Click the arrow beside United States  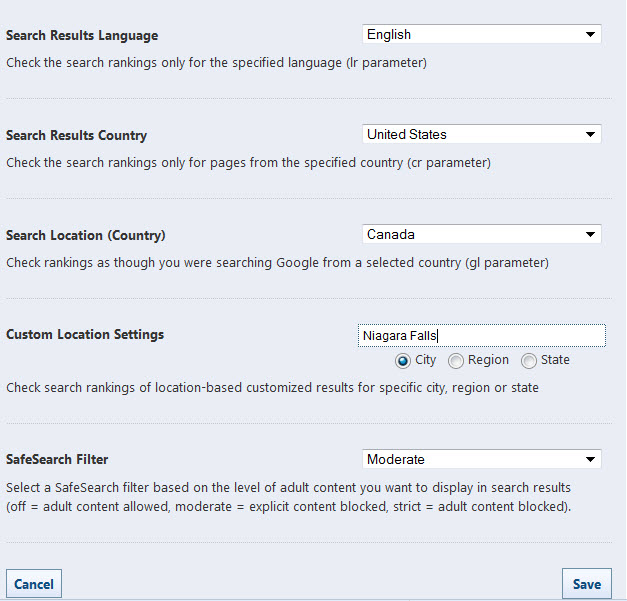[590, 135]
